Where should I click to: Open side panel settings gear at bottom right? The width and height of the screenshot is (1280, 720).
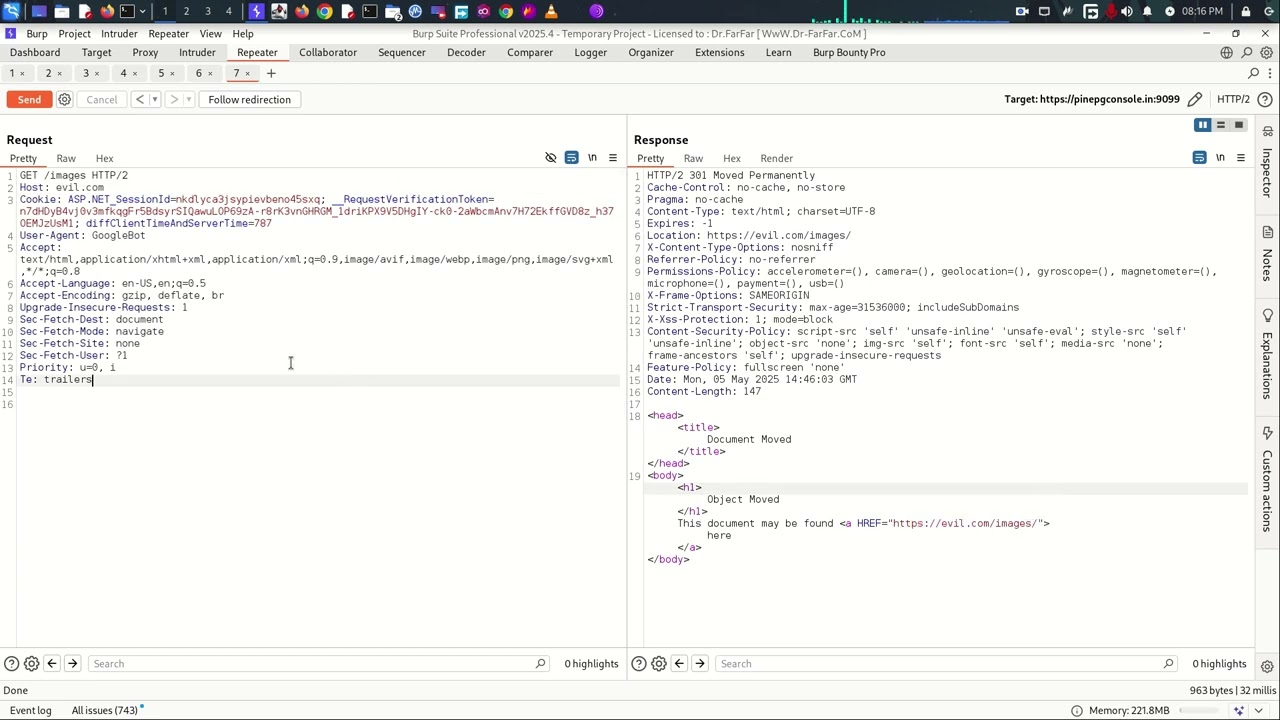point(1267,666)
